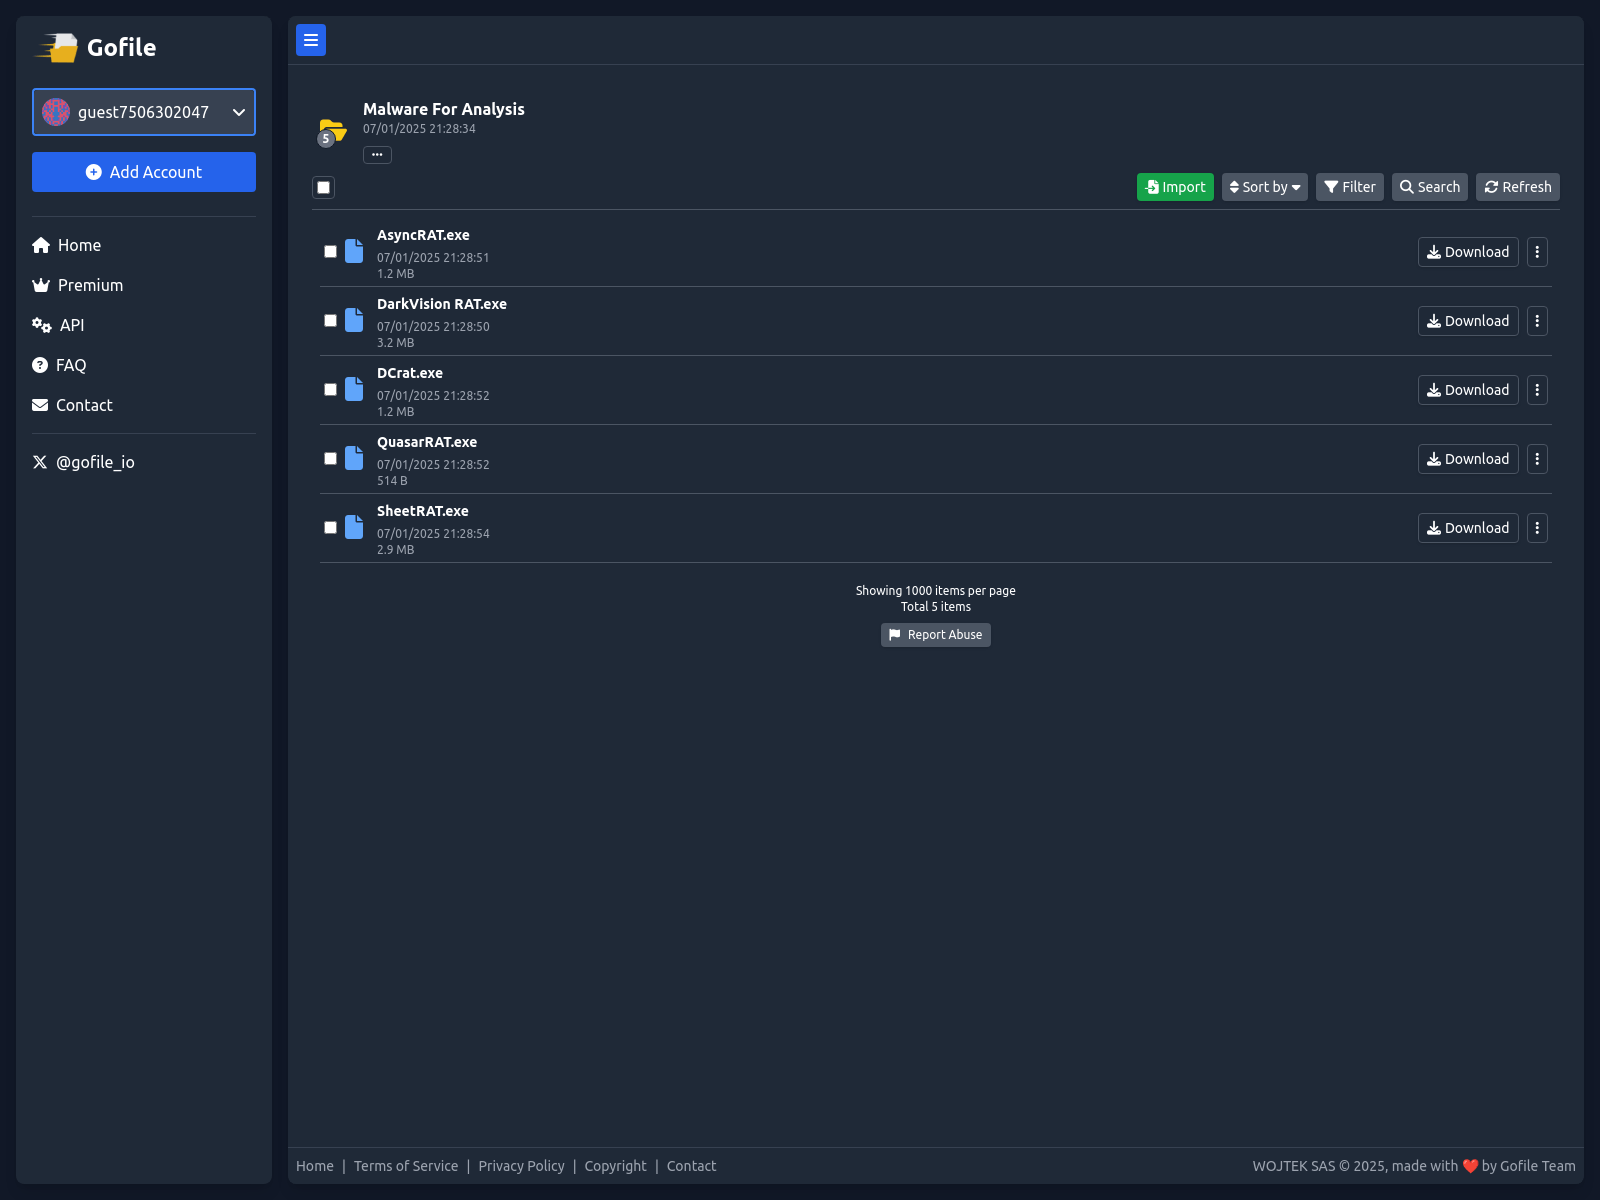Viewport: 1600px width, 1200px height.
Task: Open the folder options ellipsis menu
Action: (377, 155)
